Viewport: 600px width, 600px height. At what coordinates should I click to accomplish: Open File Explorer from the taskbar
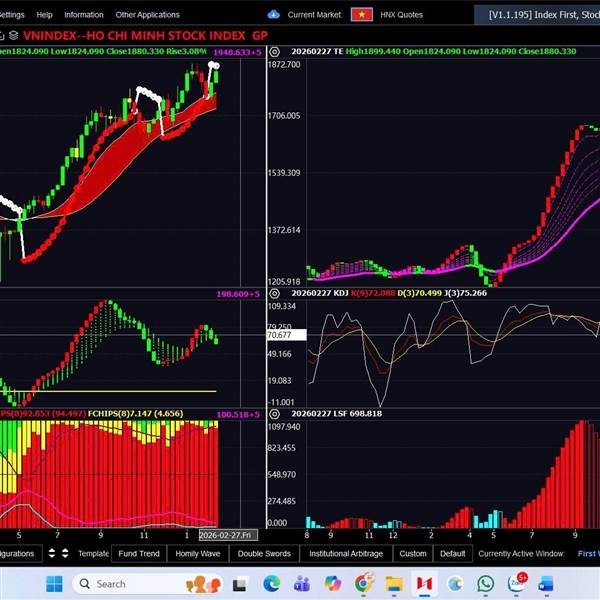click(394, 584)
